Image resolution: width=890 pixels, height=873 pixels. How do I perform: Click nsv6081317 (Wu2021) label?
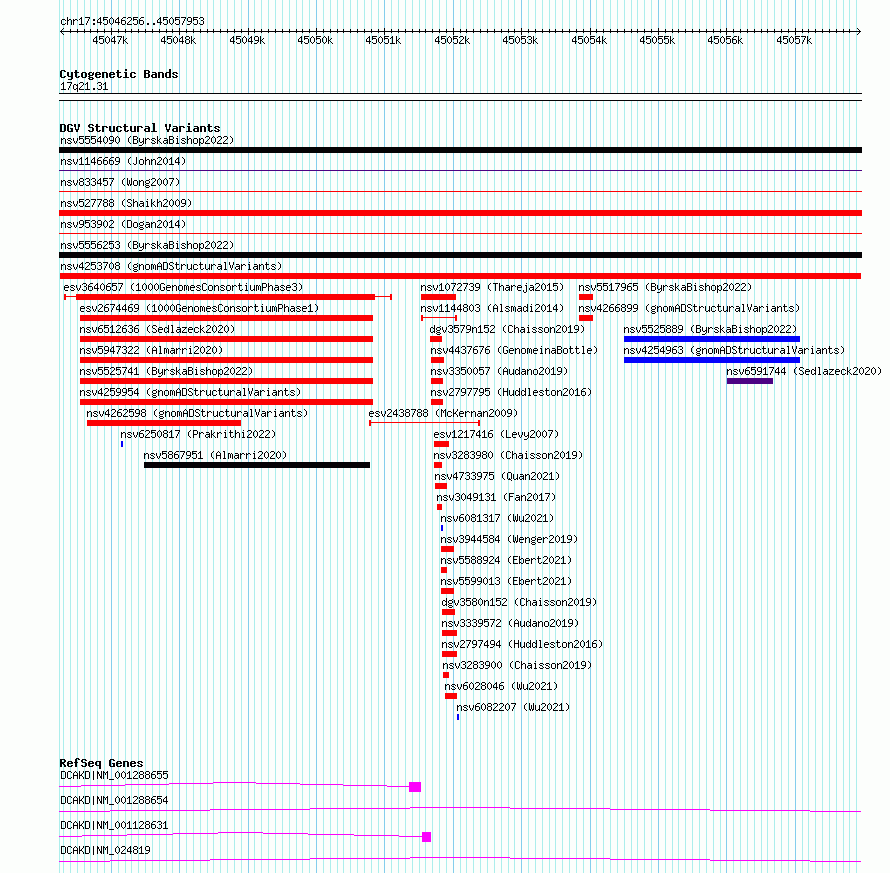(x=497, y=518)
